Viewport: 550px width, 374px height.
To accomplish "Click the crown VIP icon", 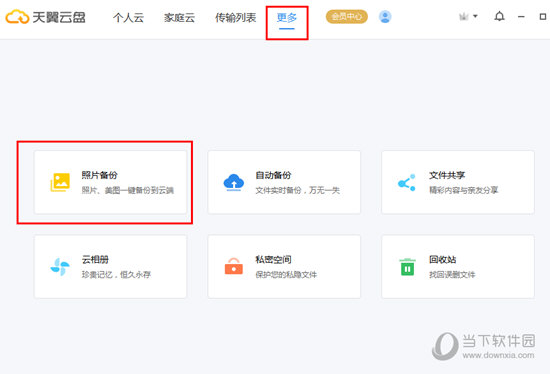I will pos(464,16).
